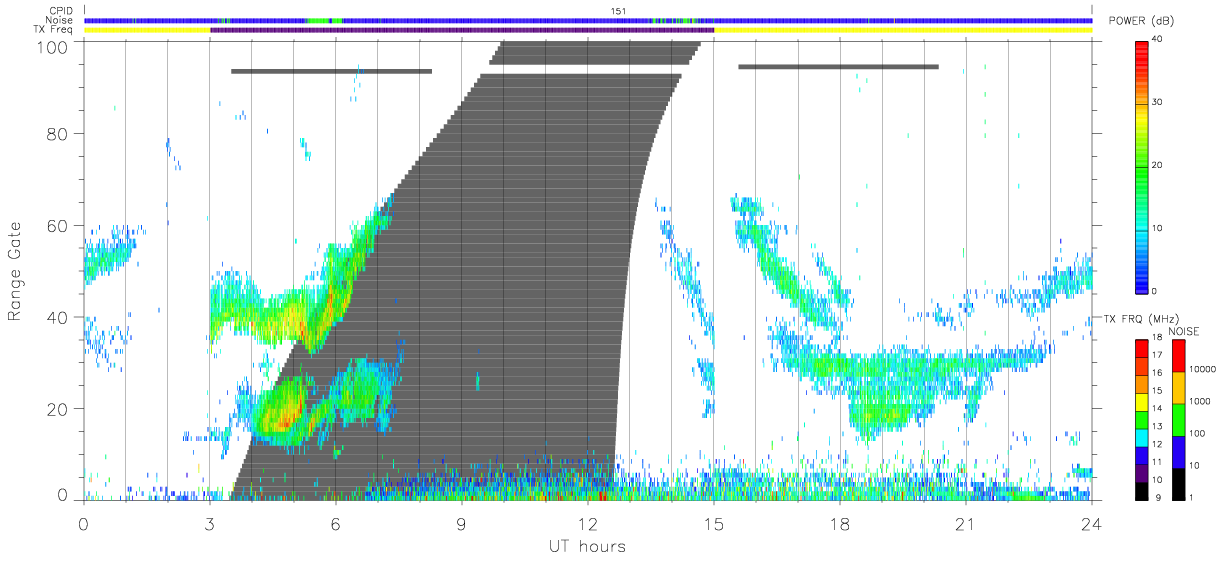Click the '60' tick on Range Gate axis
Viewport: 1228px width, 567px height.
(x=57, y=226)
